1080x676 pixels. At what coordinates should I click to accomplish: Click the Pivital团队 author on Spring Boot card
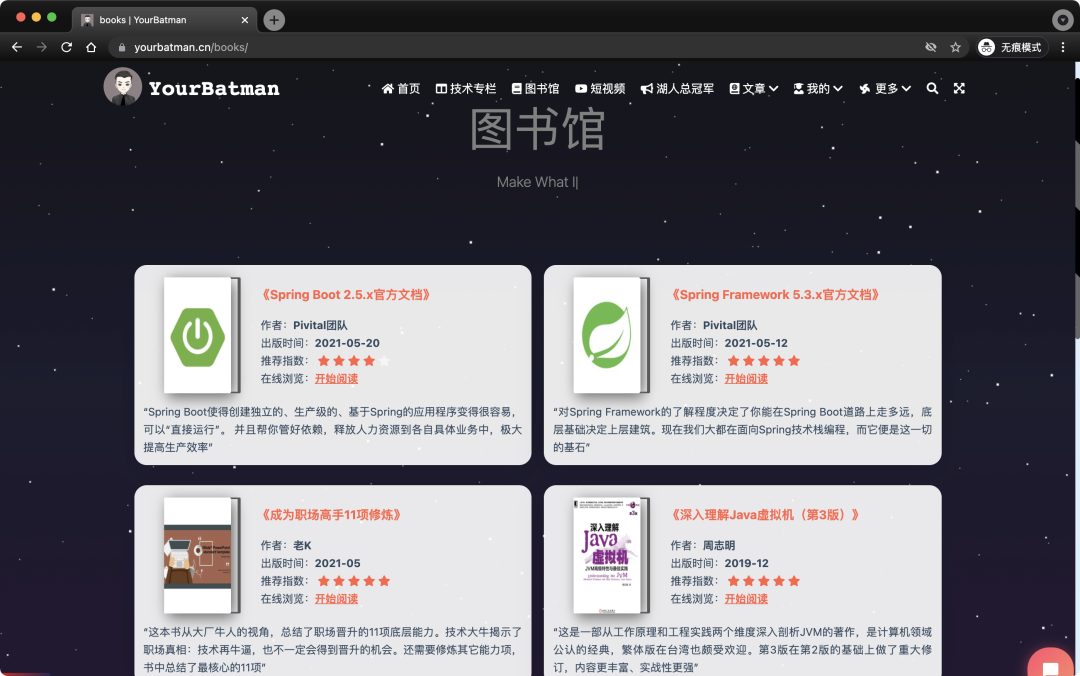click(320, 325)
